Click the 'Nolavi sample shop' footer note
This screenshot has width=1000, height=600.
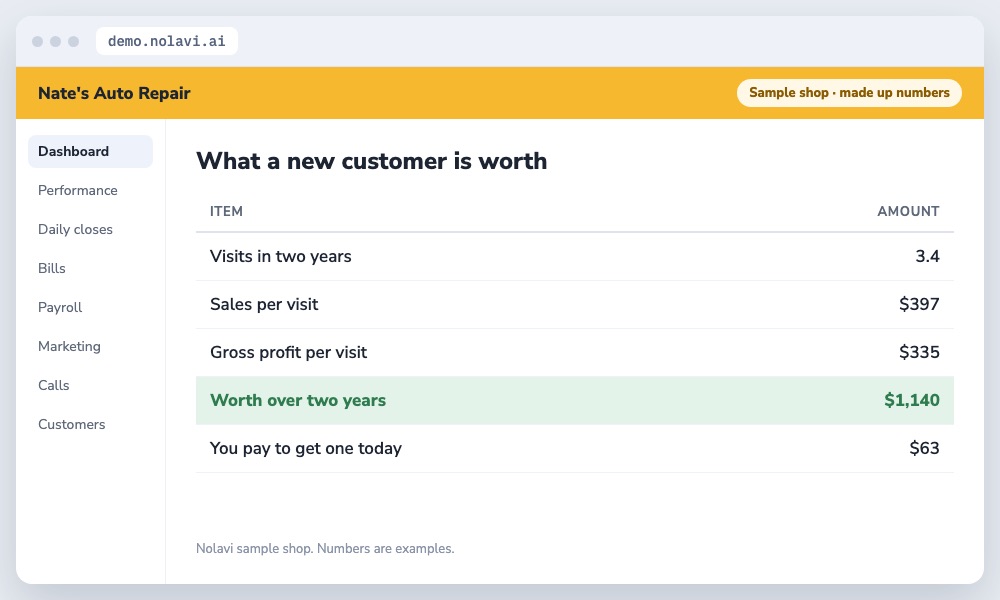pos(325,548)
